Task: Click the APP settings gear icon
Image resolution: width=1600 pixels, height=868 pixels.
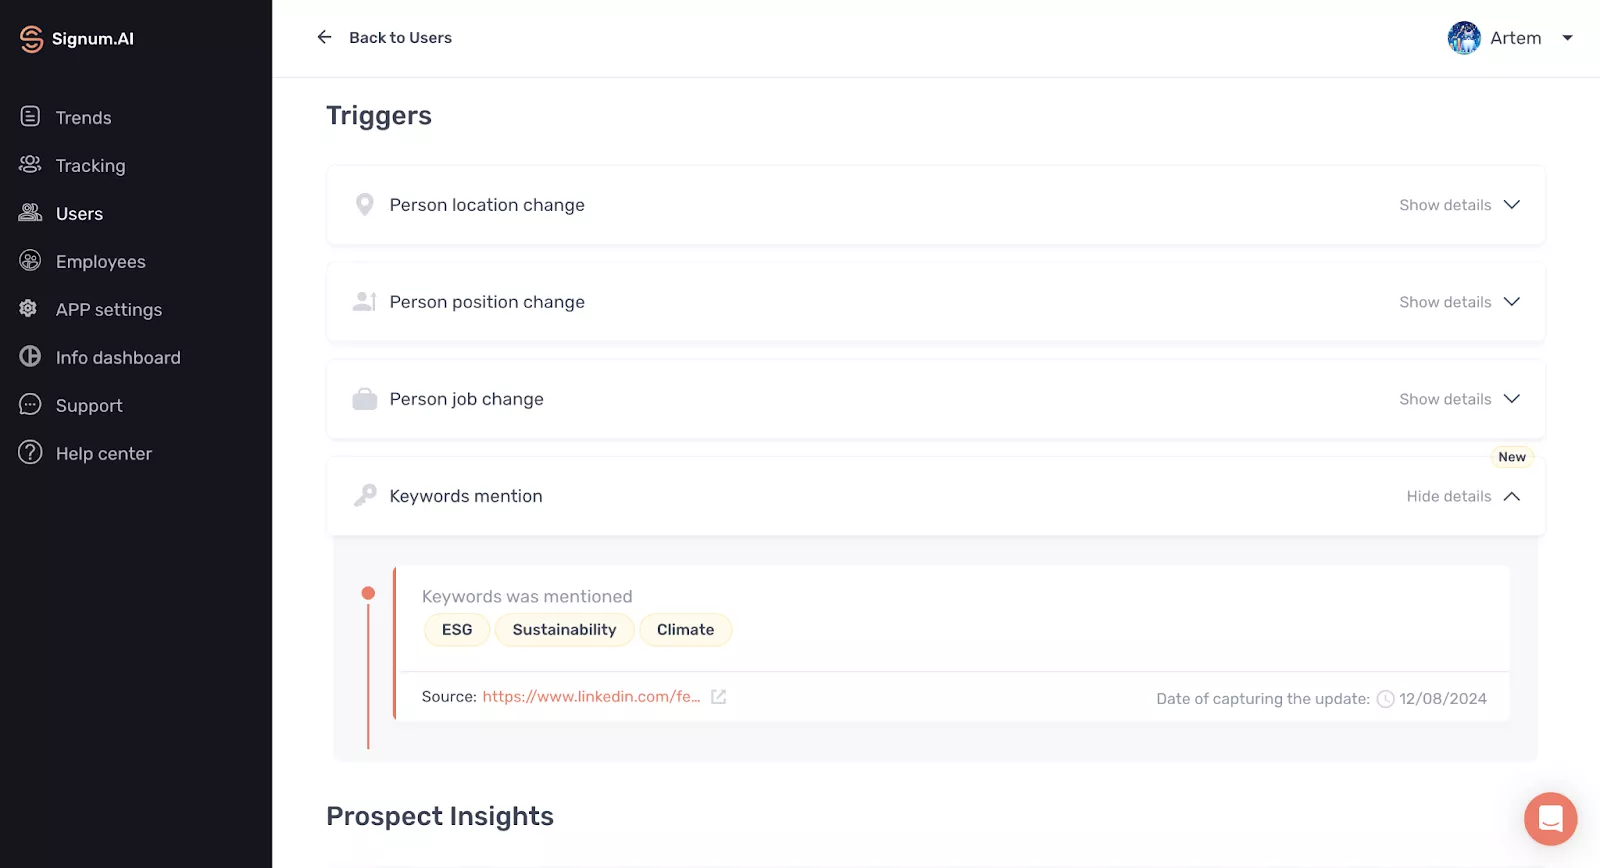Action: [x=29, y=309]
